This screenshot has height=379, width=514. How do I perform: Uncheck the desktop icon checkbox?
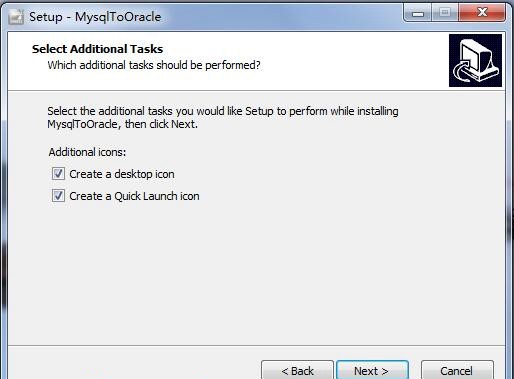[58, 174]
